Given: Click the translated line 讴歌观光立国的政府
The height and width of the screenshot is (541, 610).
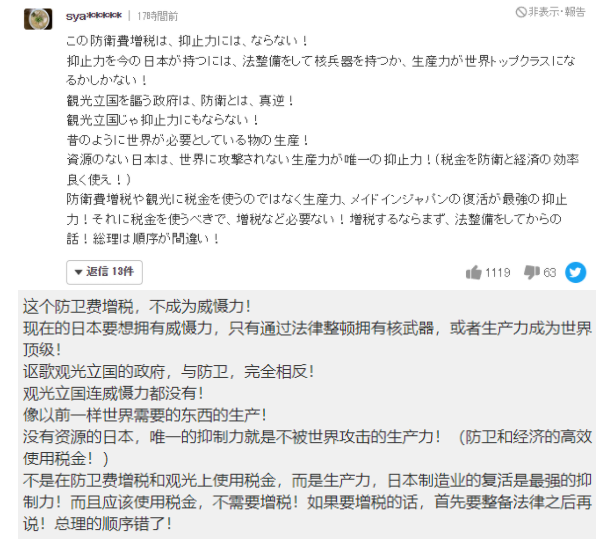Looking at the screenshot, I should (168, 372).
